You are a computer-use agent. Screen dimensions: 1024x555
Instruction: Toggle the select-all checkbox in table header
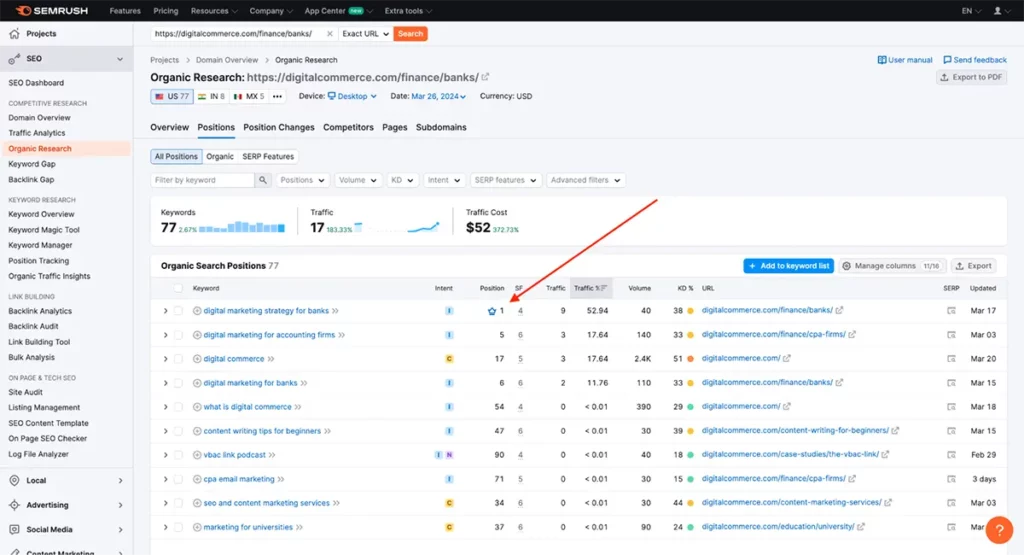coord(178,288)
